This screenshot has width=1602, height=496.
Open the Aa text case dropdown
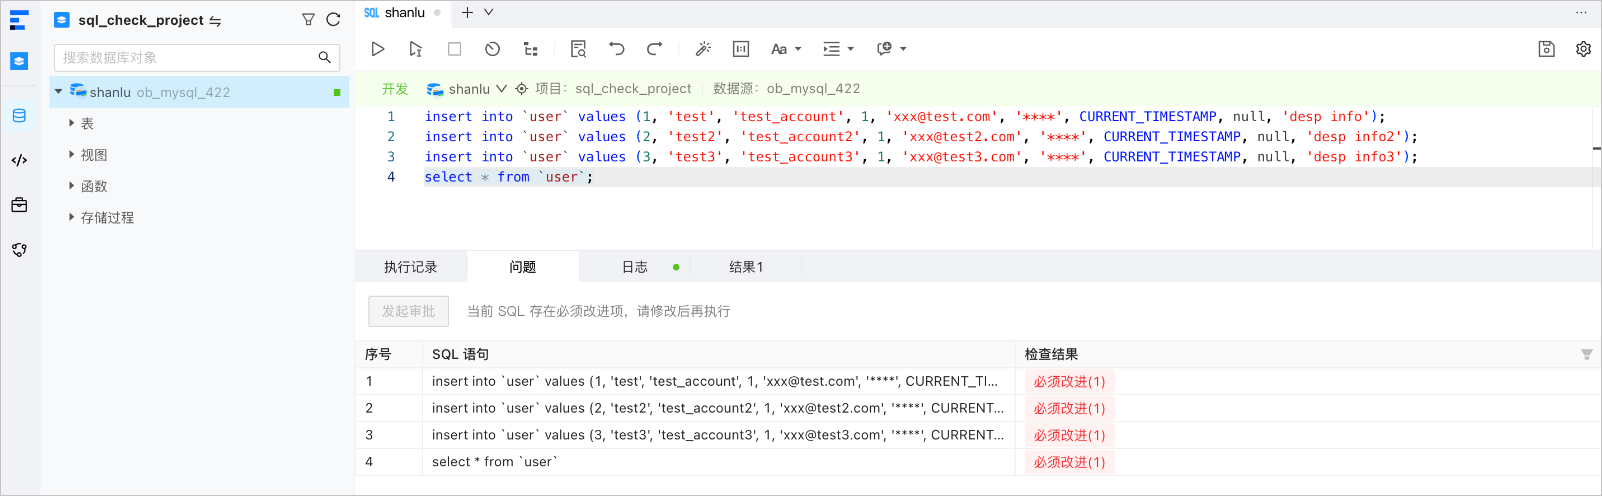click(x=786, y=49)
